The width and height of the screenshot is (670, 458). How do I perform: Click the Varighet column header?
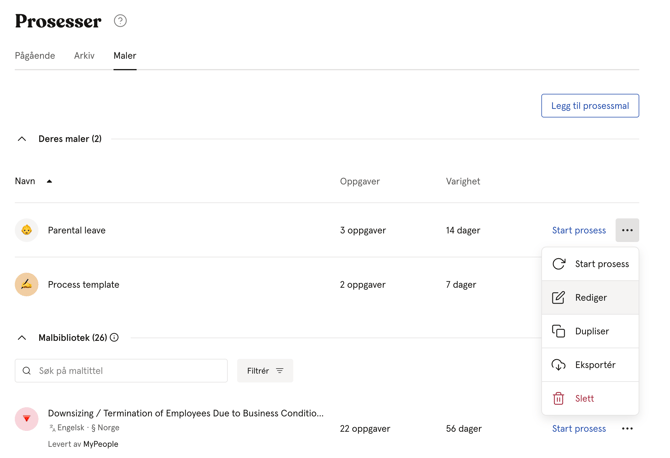click(463, 181)
